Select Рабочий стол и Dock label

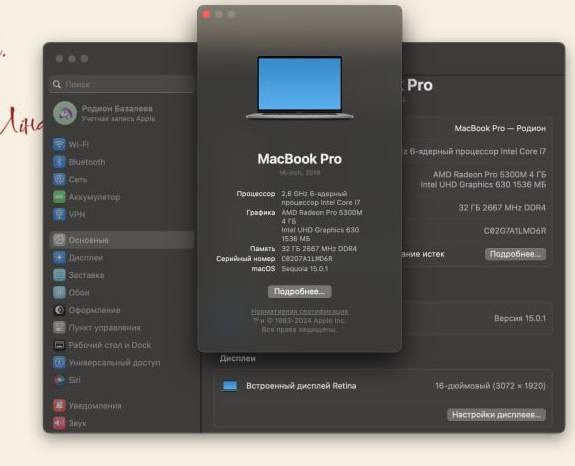(110, 345)
